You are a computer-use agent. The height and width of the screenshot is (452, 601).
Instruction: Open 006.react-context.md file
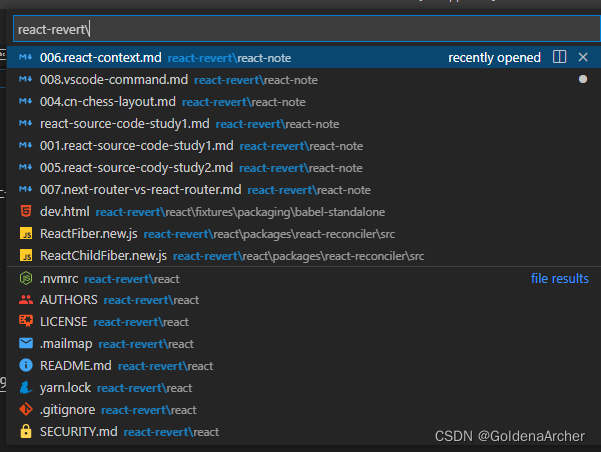[x=100, y=58]
